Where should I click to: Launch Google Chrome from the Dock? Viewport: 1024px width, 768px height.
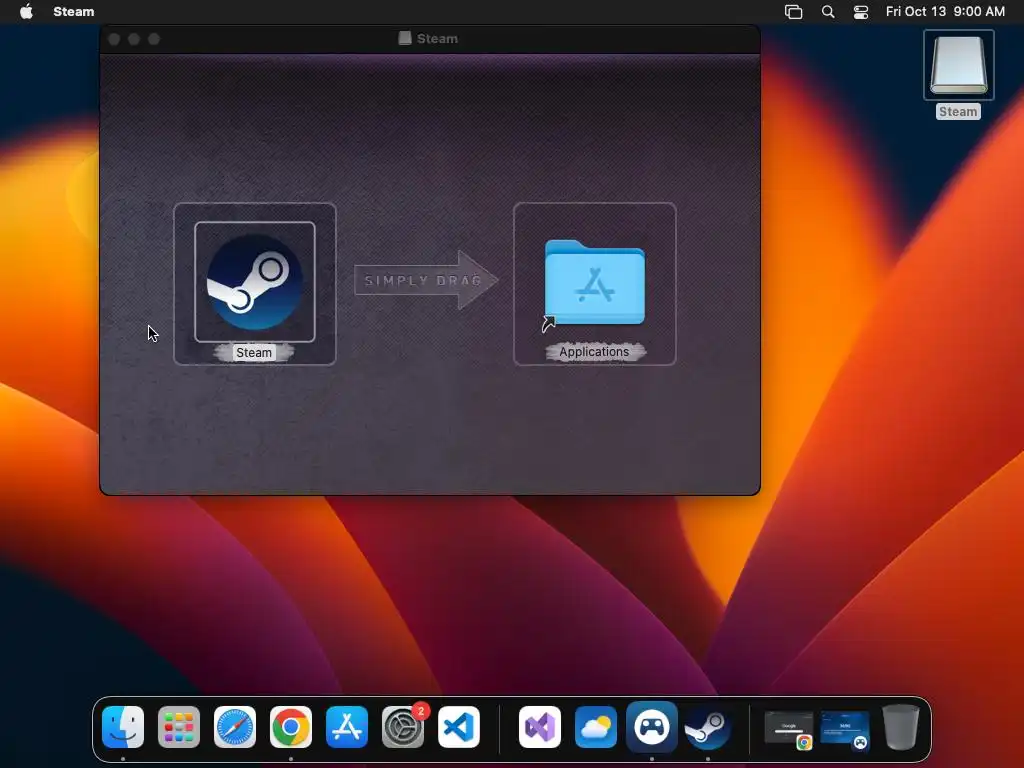(291, 727)
